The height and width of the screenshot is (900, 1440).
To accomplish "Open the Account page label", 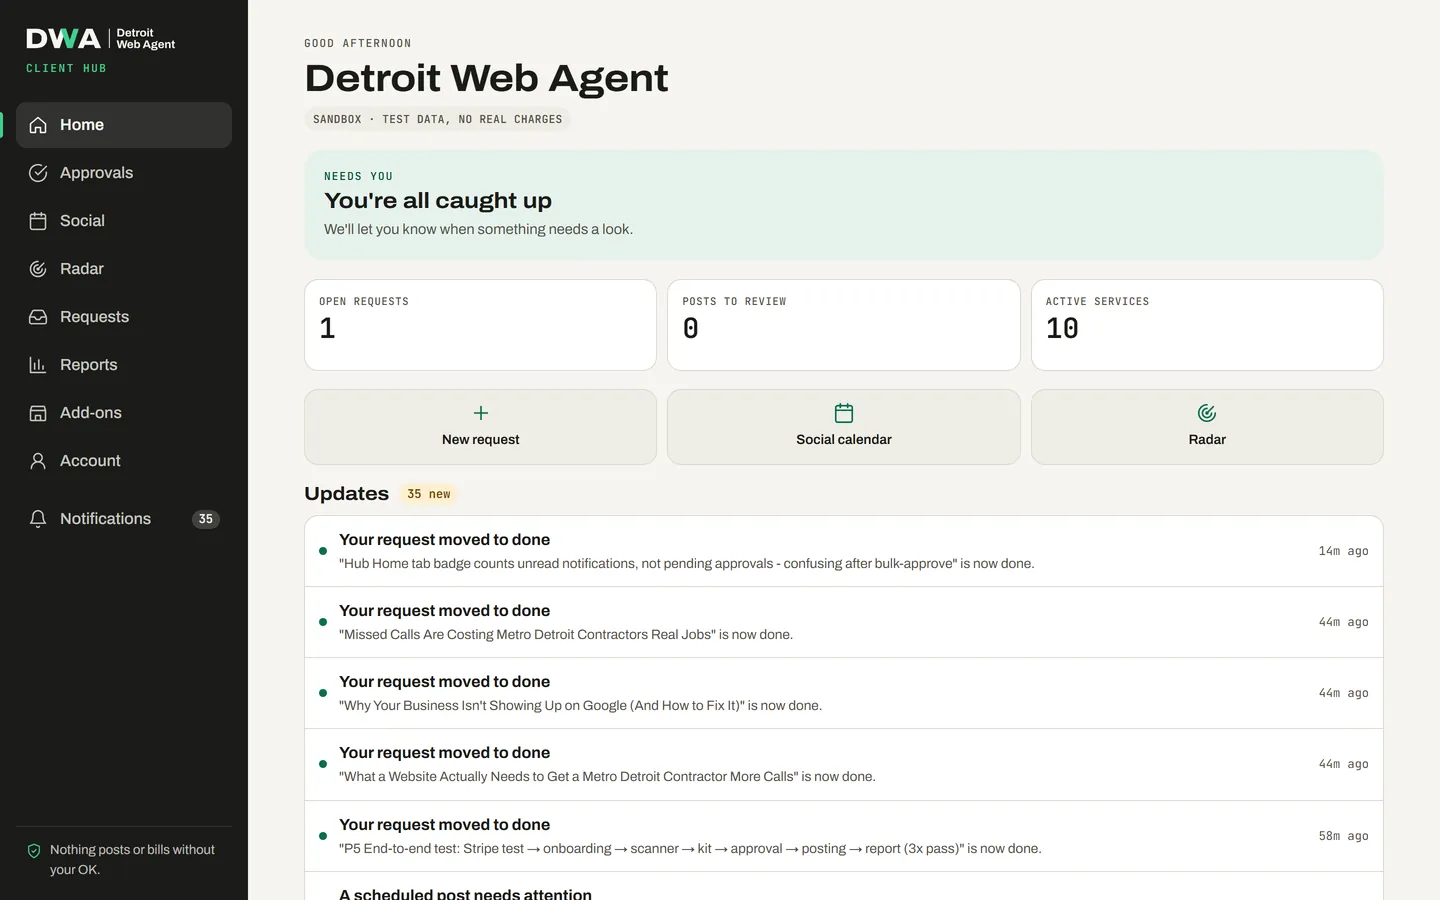I will (x=90, y=461).
